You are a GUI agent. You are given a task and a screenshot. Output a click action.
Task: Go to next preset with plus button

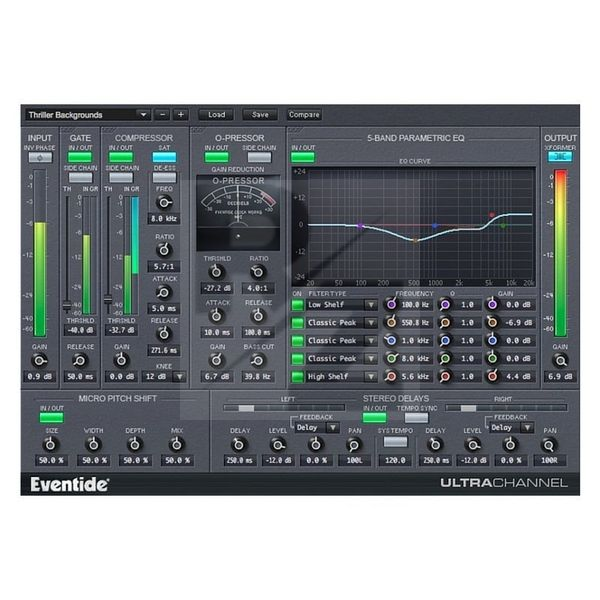(181, 114)
